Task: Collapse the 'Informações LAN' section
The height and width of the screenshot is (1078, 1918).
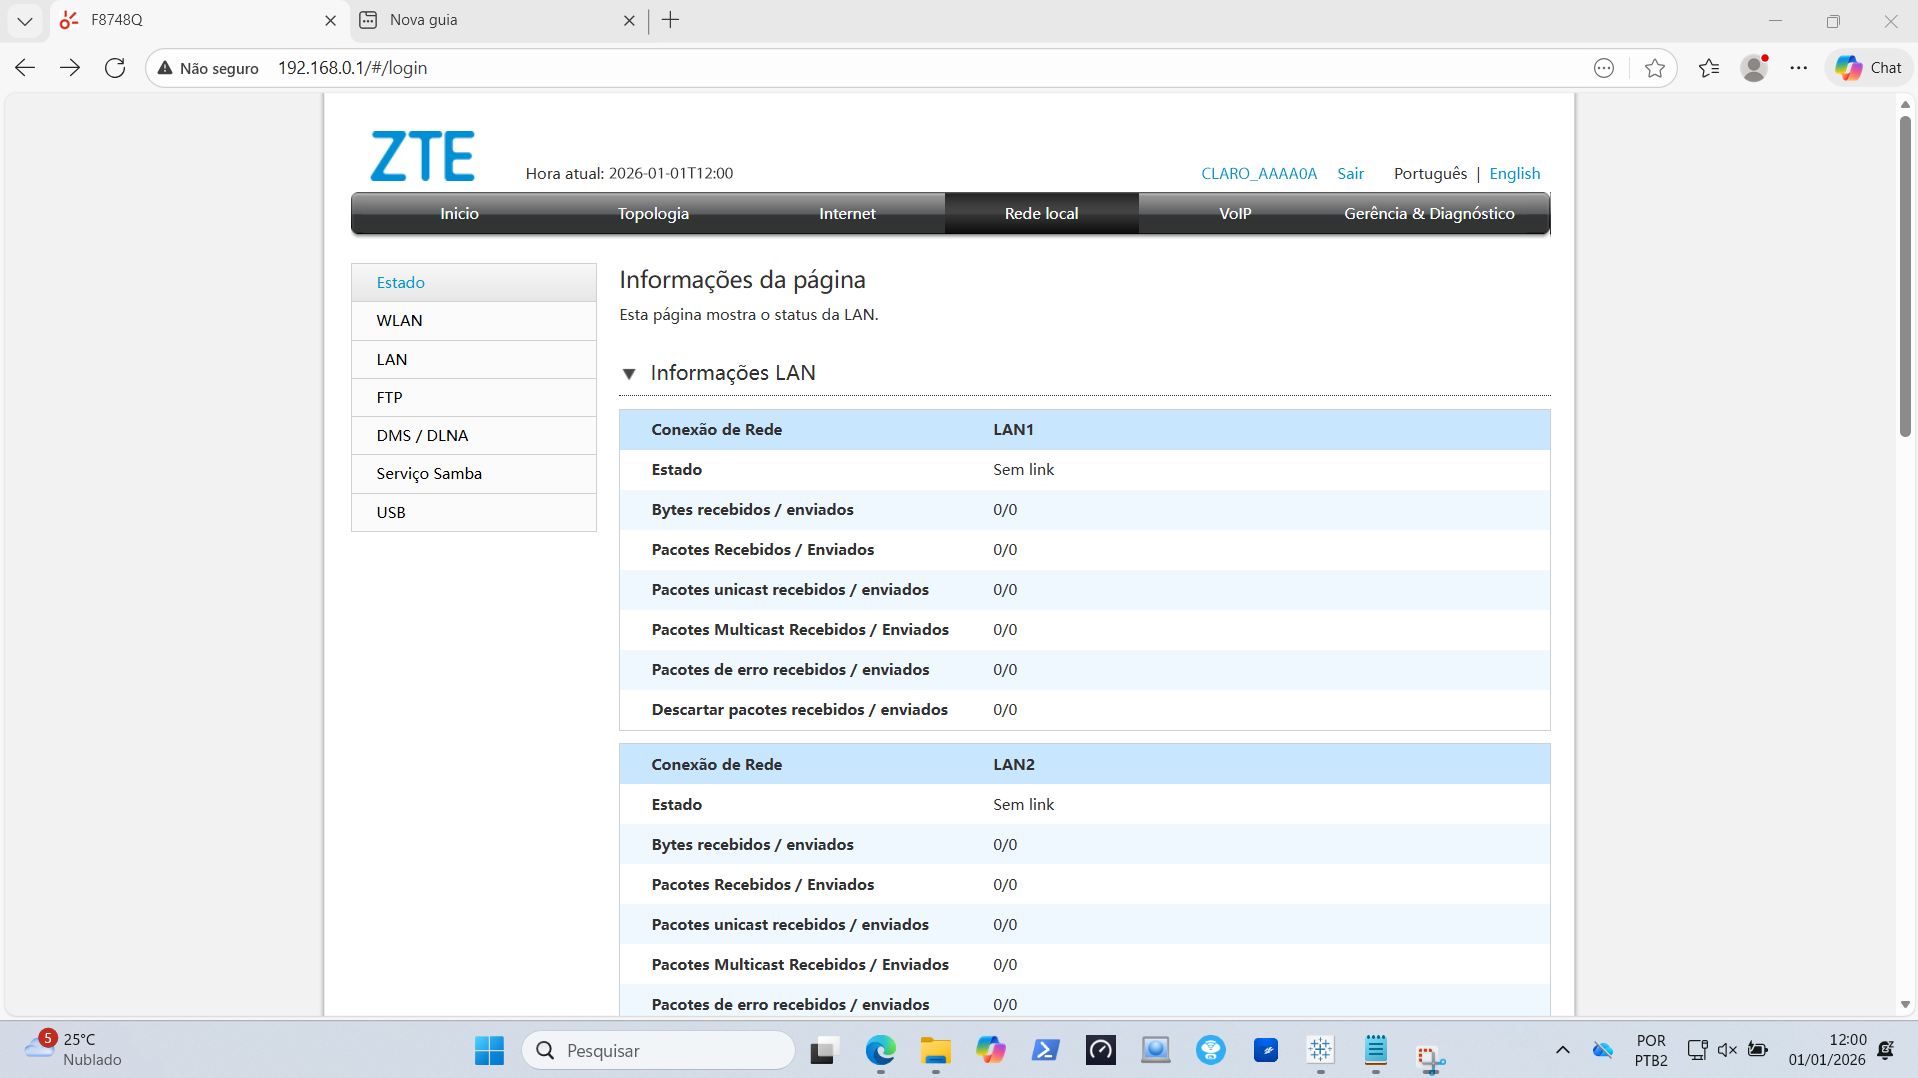Action: [x=630, y=373]
